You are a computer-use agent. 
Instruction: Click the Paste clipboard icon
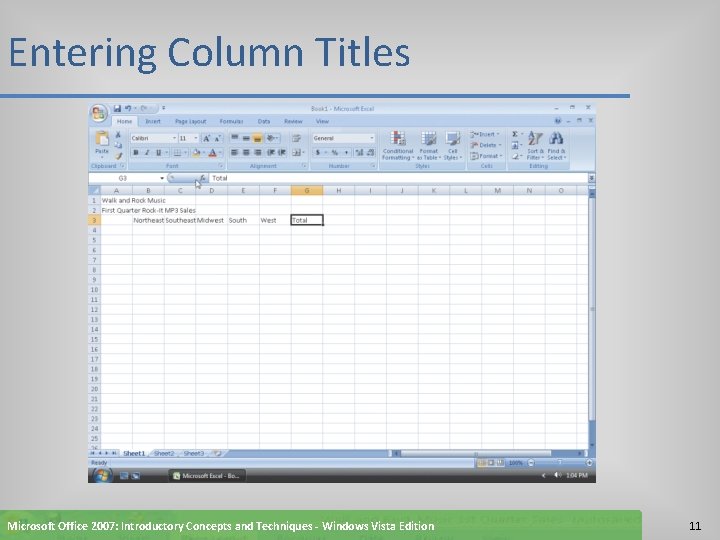click(102, 138)
